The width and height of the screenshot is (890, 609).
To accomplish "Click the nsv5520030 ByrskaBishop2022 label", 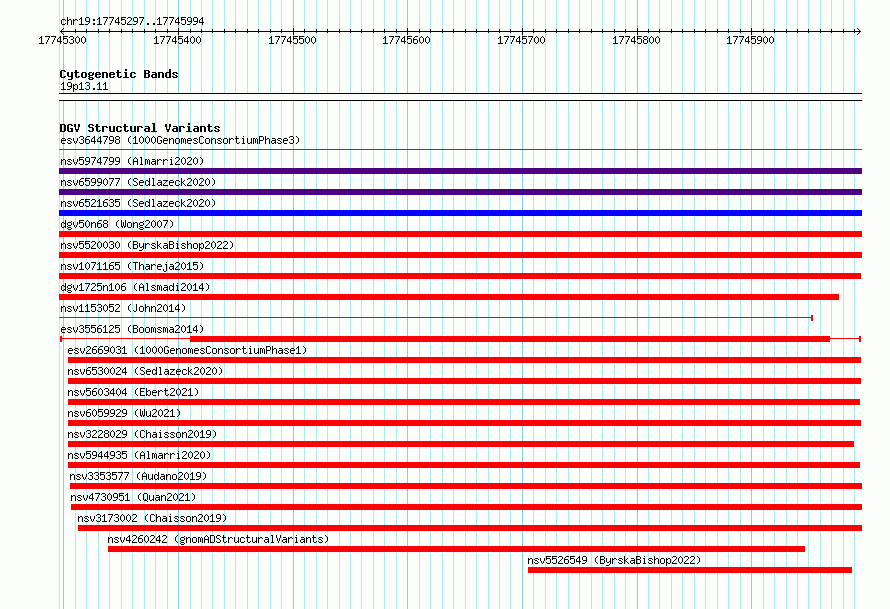I will 147,245.
